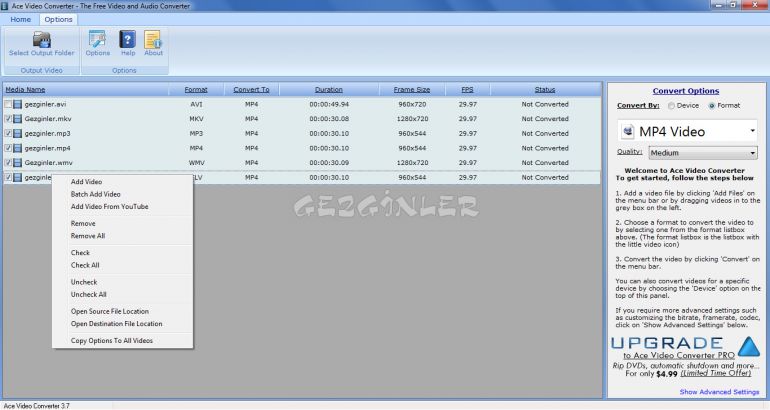Open the Quality Medium dropdown
This screenshot has width=770, height=410.
coord(703,153)
